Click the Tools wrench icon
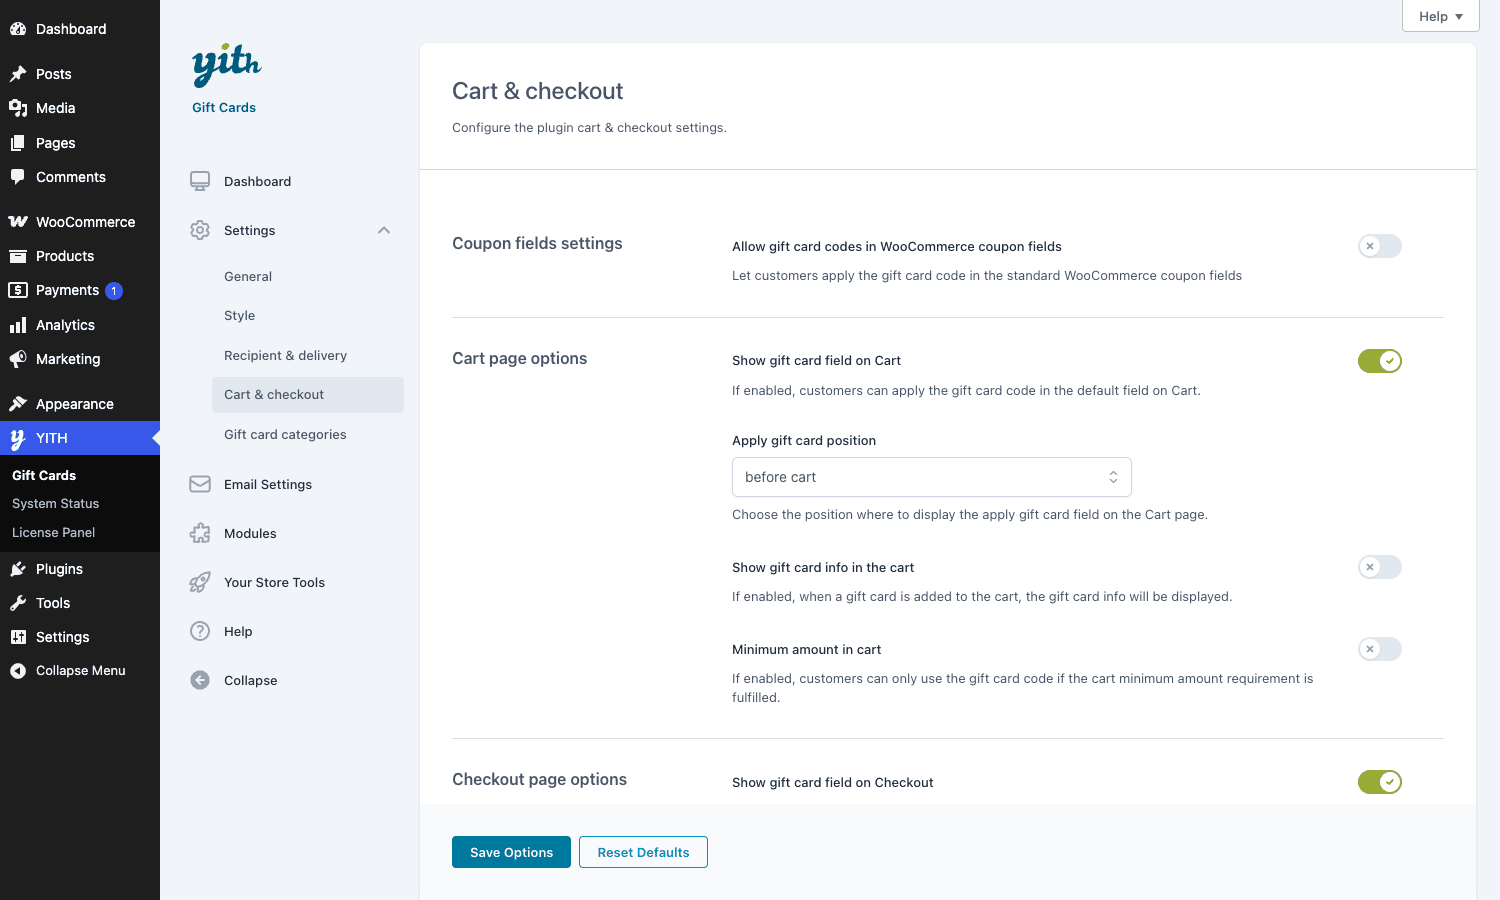Screen dimensions: 1500x900 (18, 603)
